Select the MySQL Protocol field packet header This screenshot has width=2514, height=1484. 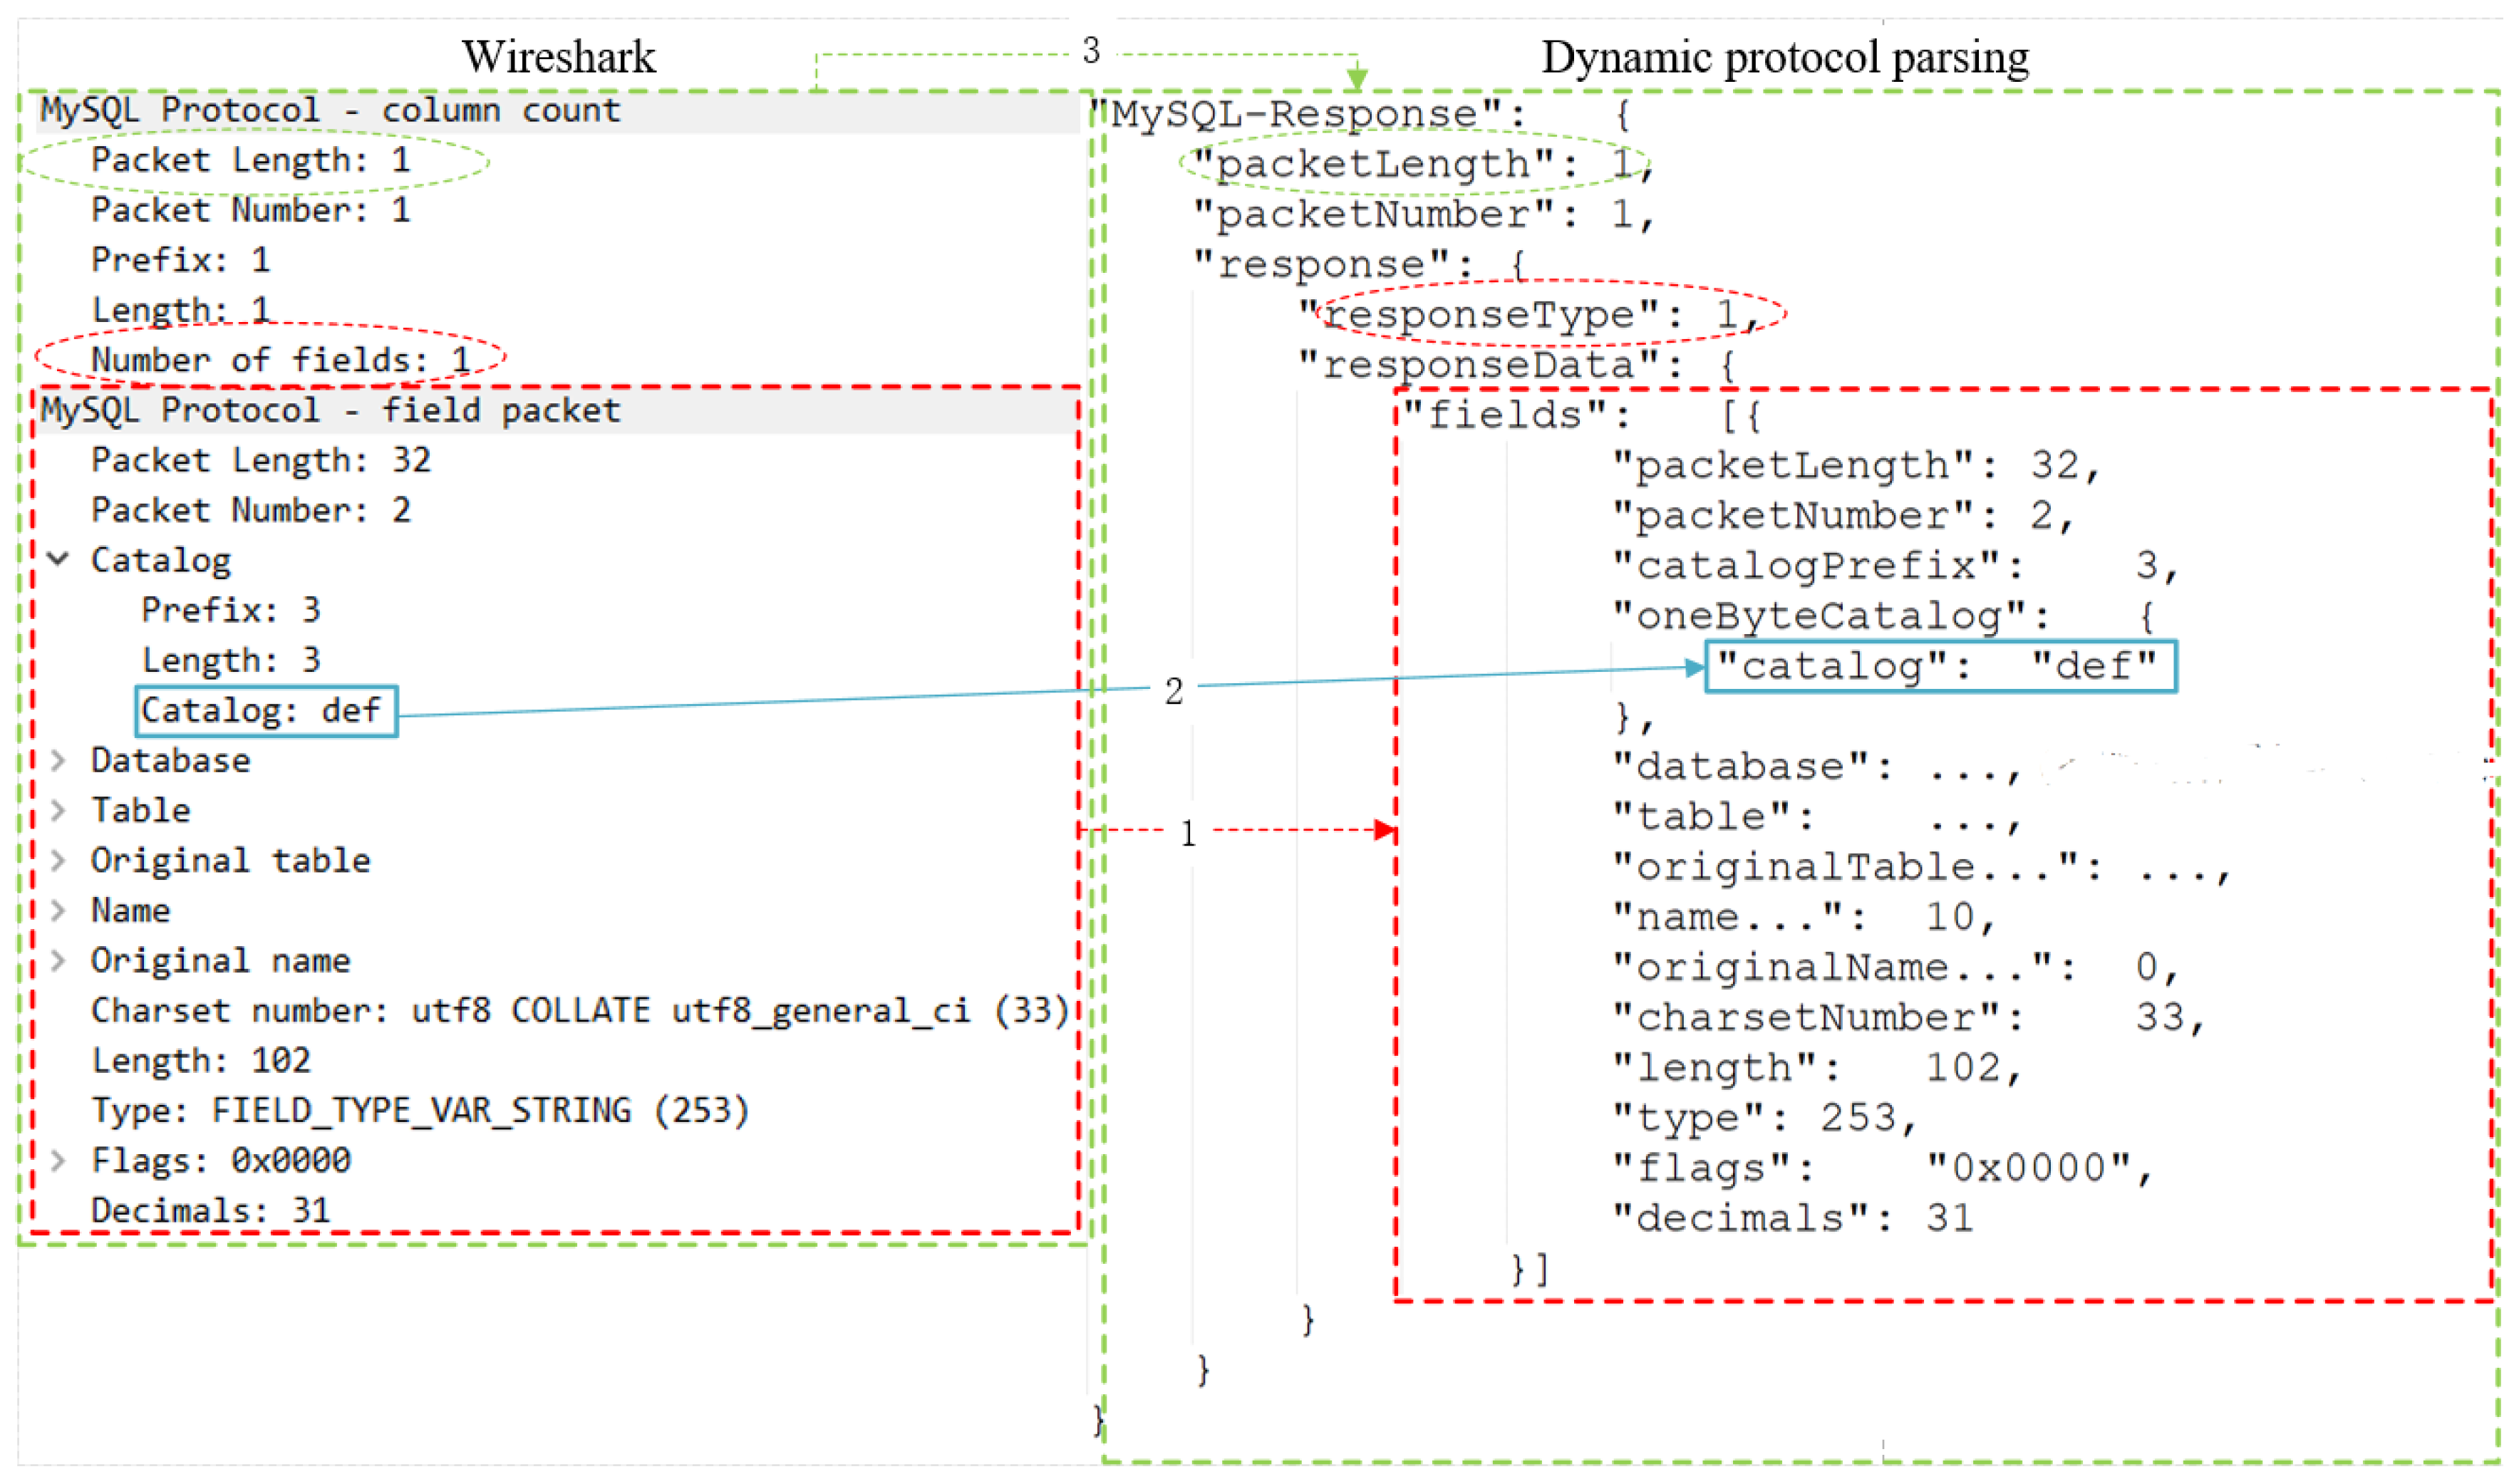(330, 410)
